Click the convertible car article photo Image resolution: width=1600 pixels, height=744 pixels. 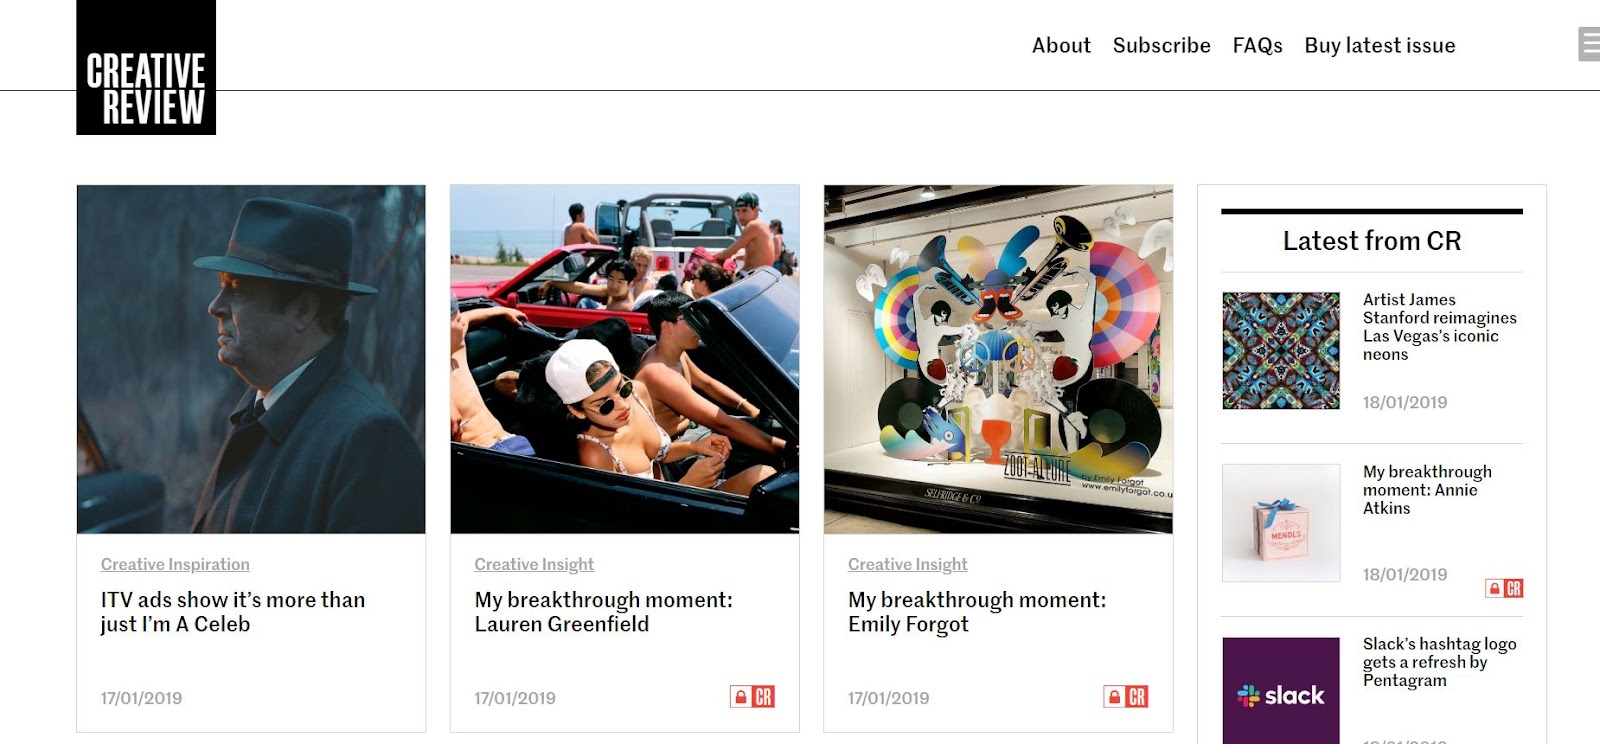click(625, 359)
